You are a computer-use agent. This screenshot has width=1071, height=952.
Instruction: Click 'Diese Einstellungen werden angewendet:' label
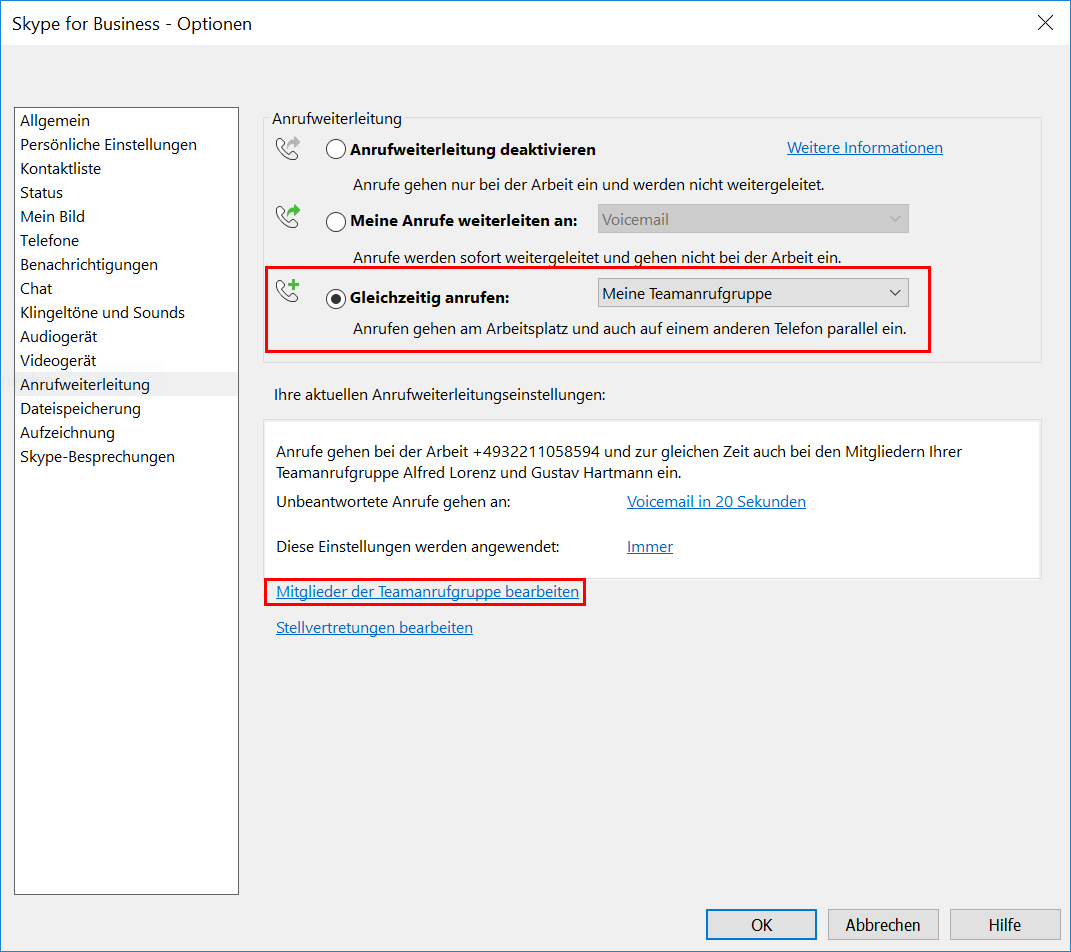(x=418, y=546)
